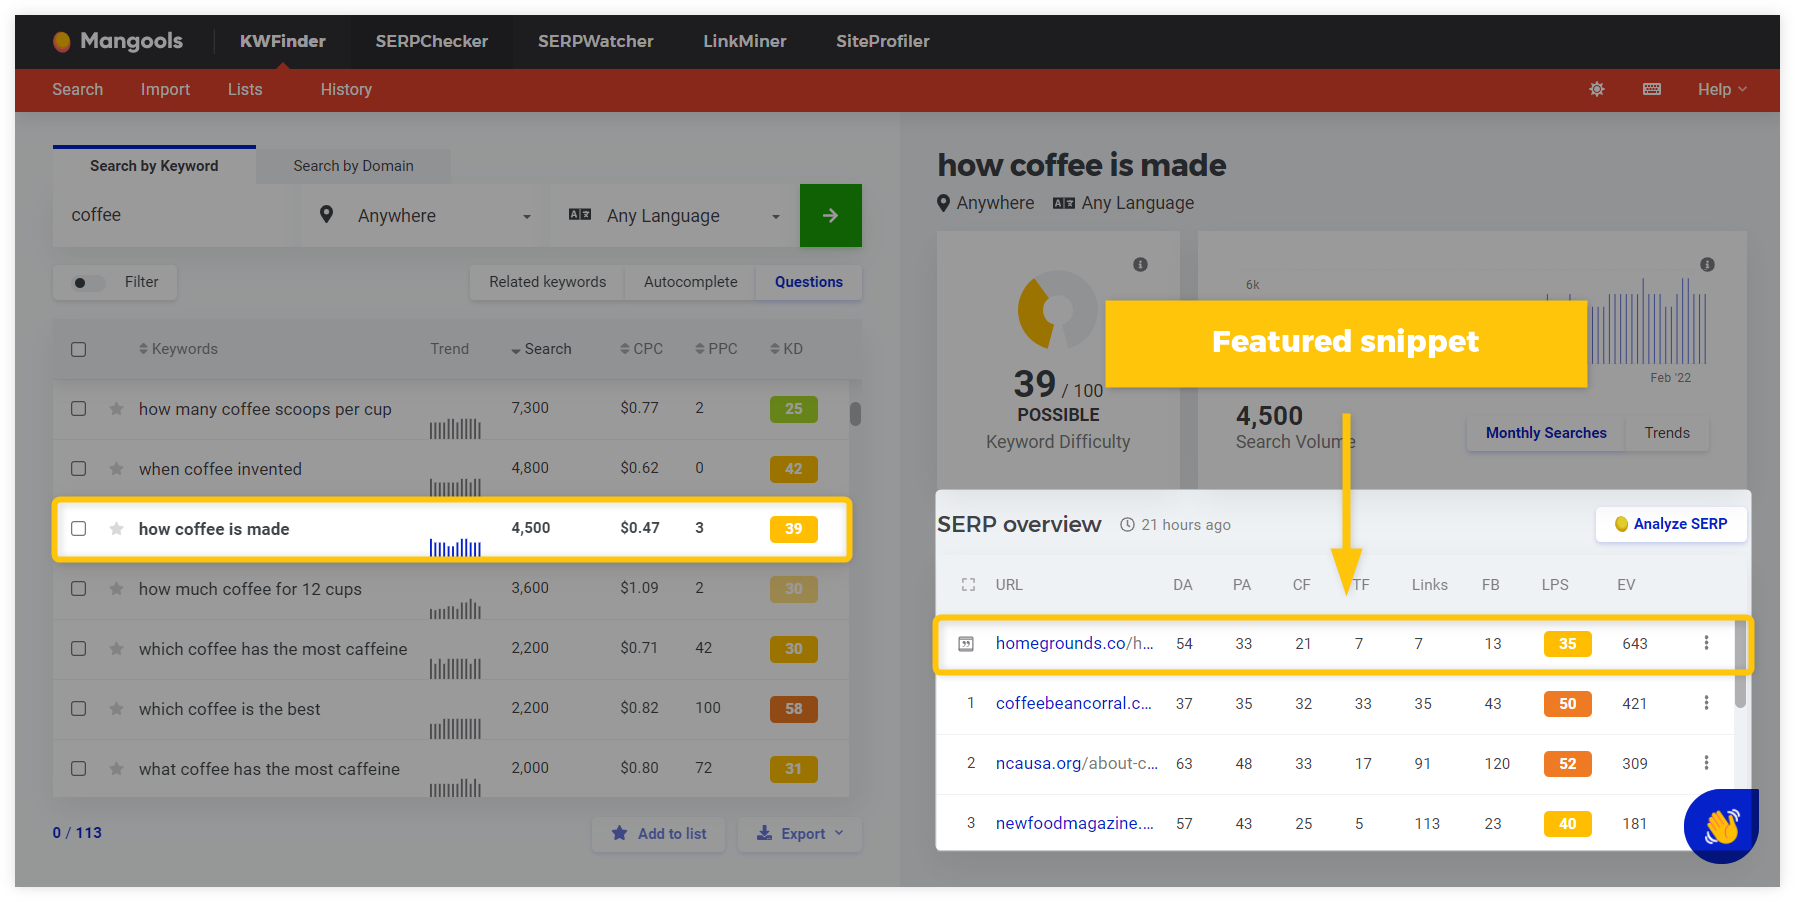The height and width of the screenshot is (902, 1795).
Task: Sort by Keywords column
Action: click(178, 349)
